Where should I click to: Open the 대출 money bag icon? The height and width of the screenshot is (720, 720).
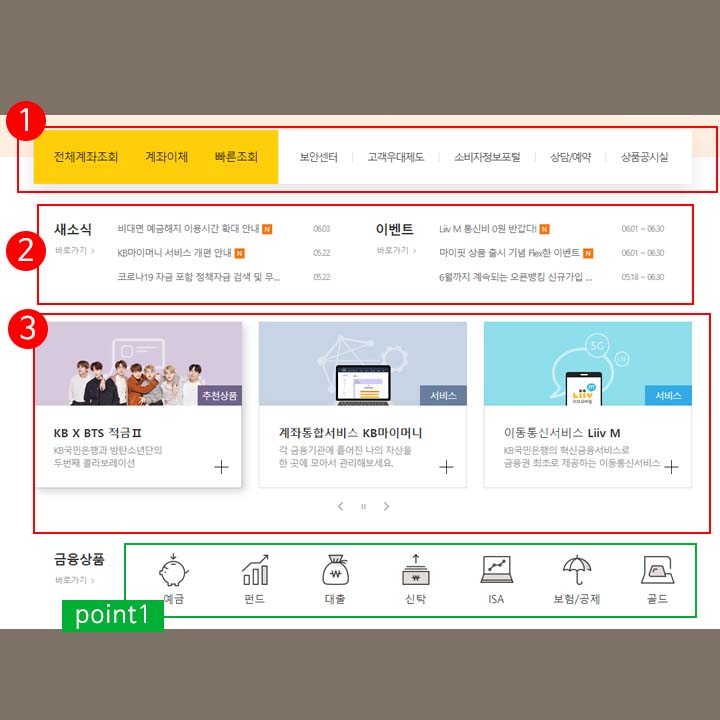click(335, 570)
